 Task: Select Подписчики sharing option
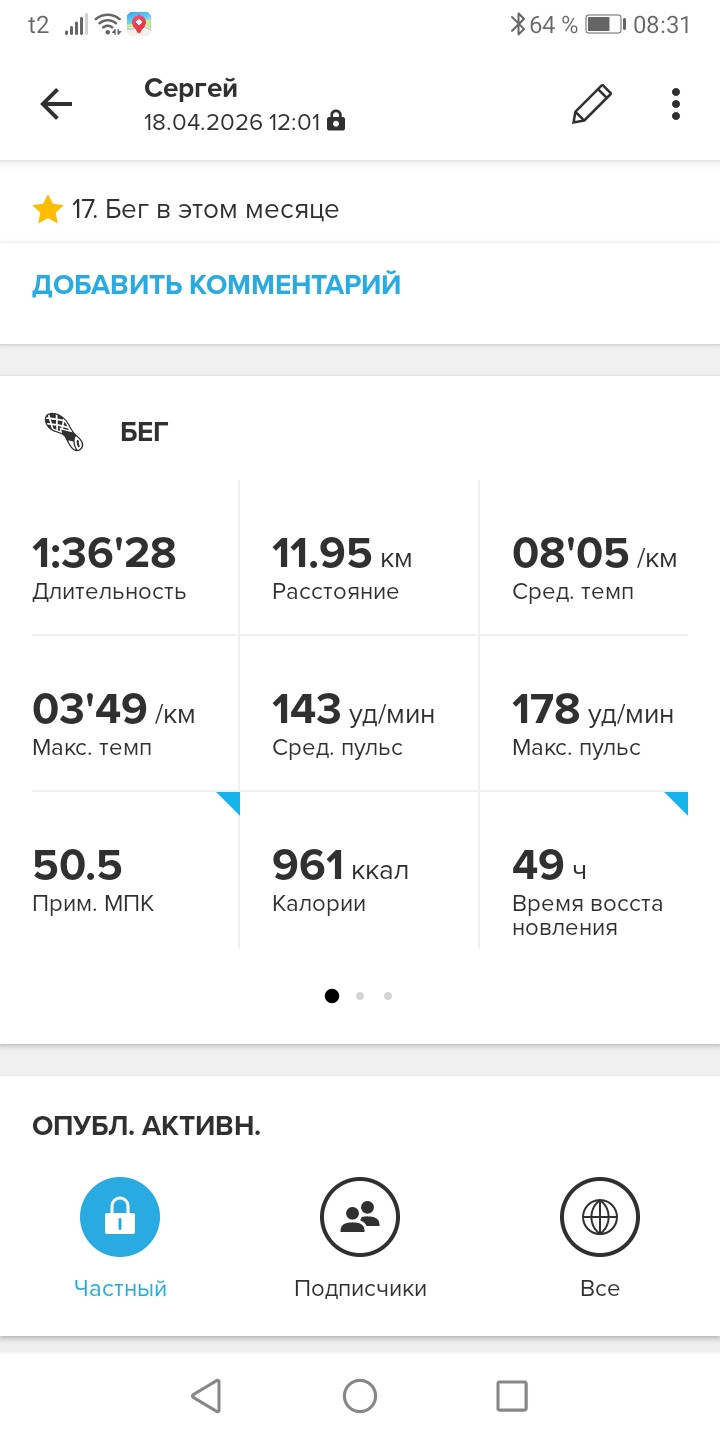360,1217
